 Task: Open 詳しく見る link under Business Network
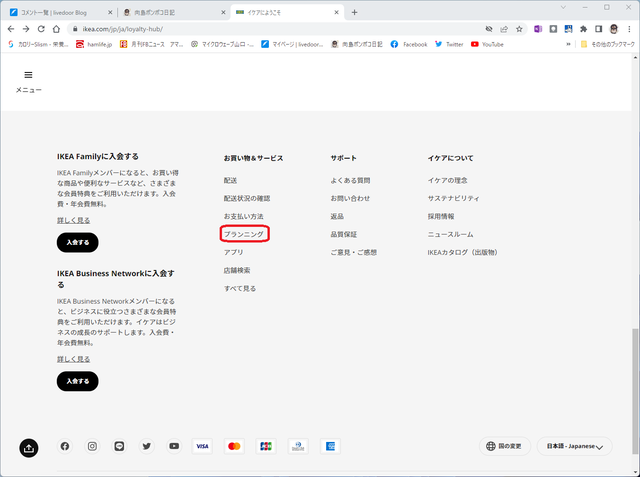73,359
